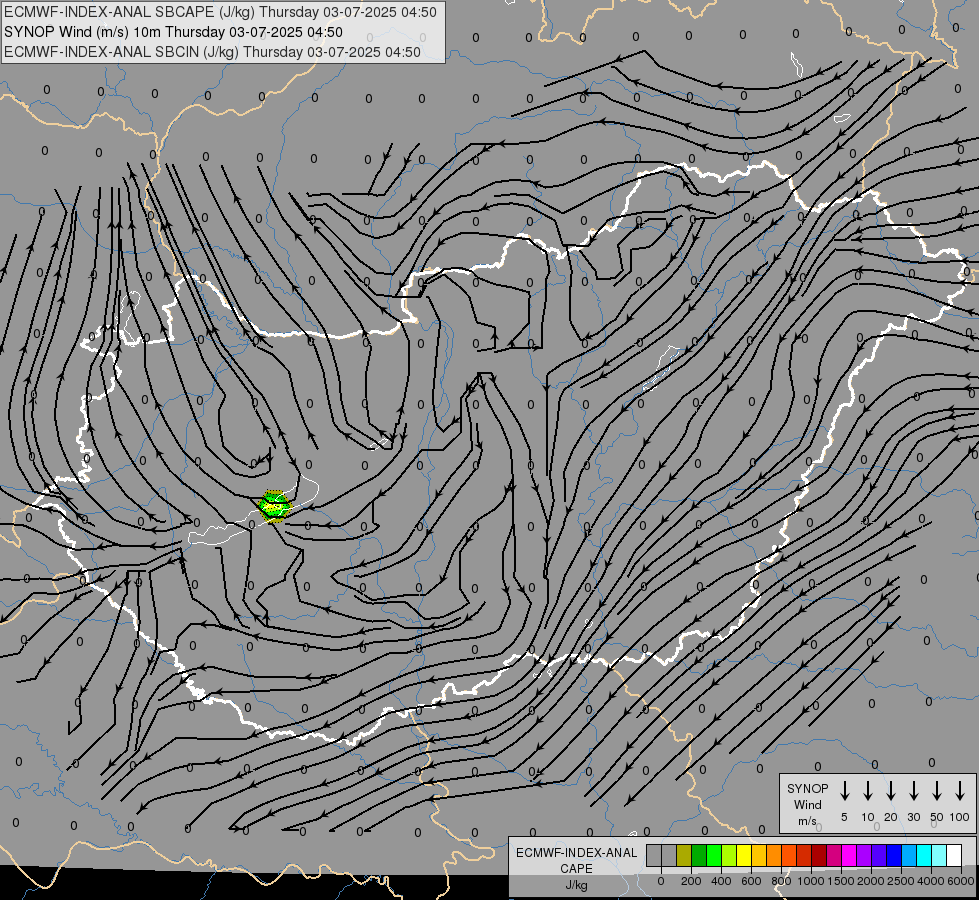Click the SYNOP Wind 10m header line
The width and height of the screenshot is (979, 900).
pos(174,32)
